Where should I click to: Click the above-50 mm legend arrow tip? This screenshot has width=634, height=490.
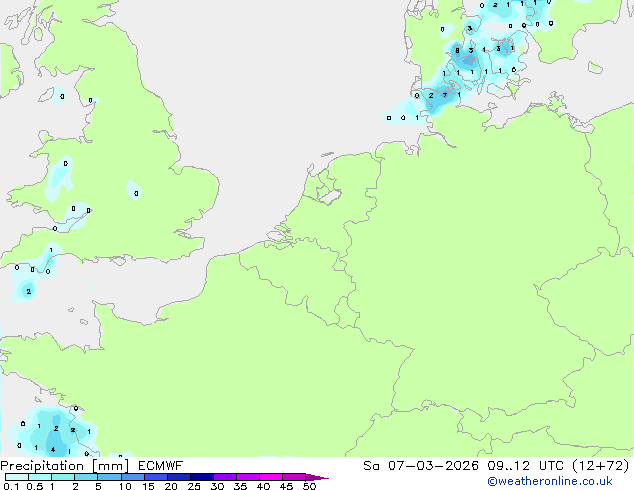click(x=317, y=477)
